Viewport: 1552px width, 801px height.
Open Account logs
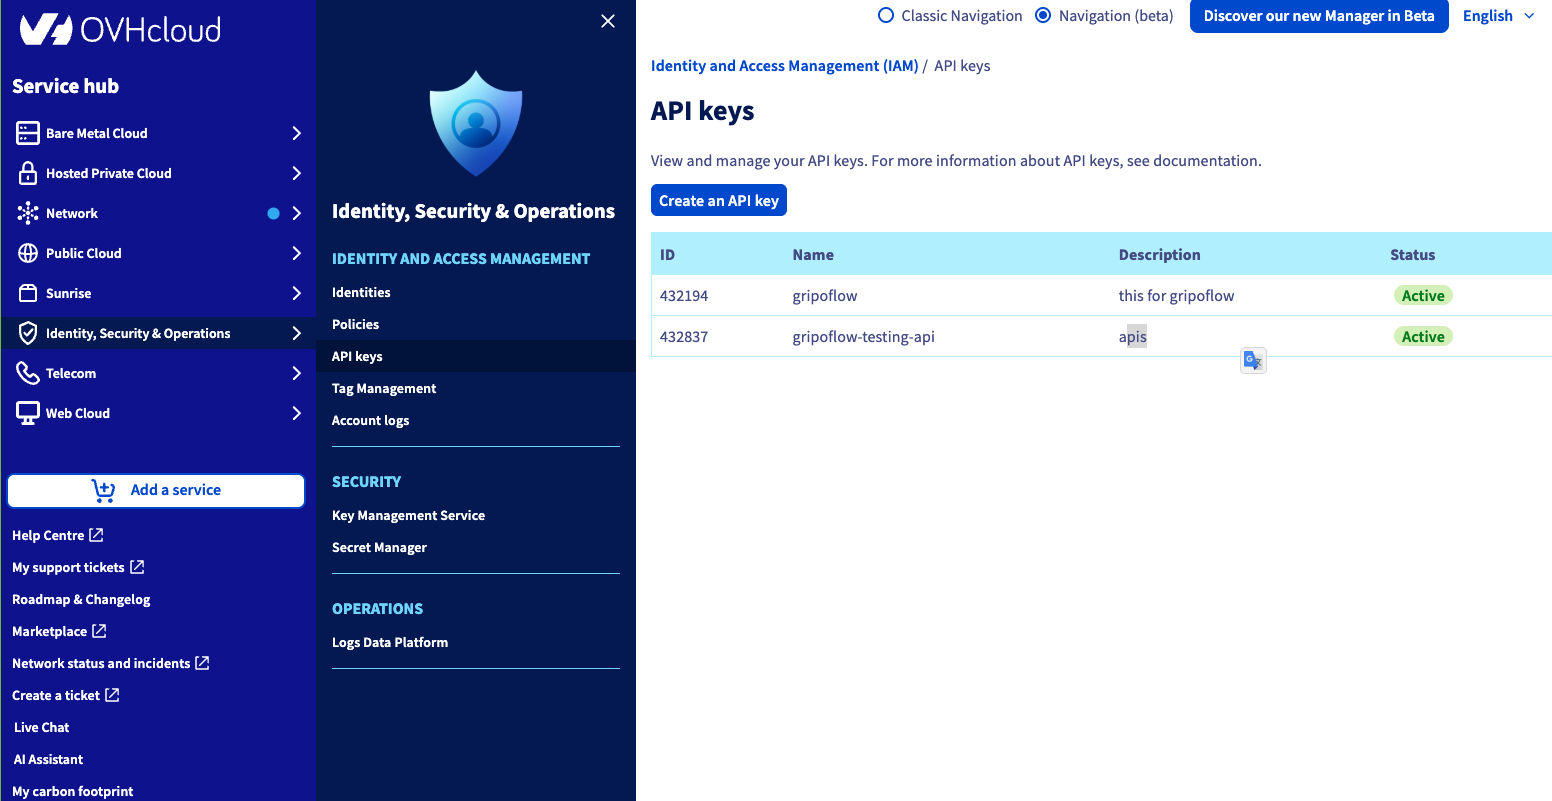pyautogui.click(x=370, y=420)
